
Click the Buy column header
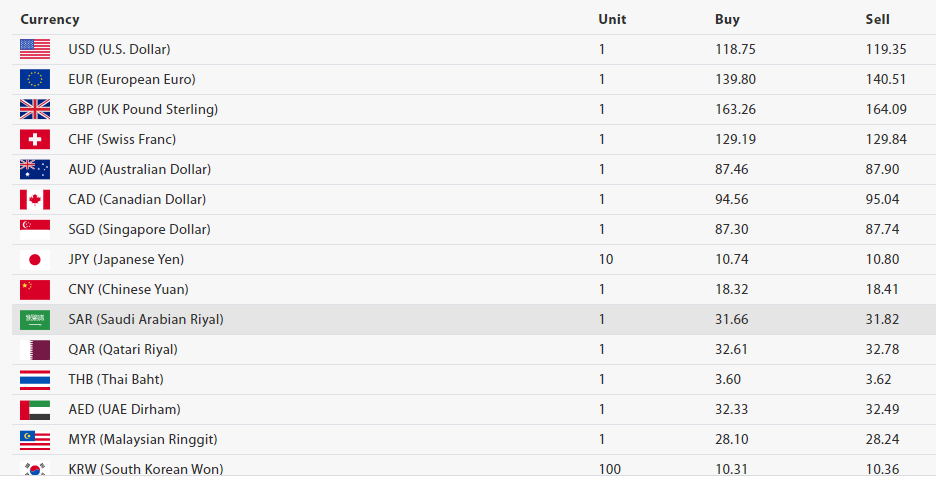tap(727, 19)
